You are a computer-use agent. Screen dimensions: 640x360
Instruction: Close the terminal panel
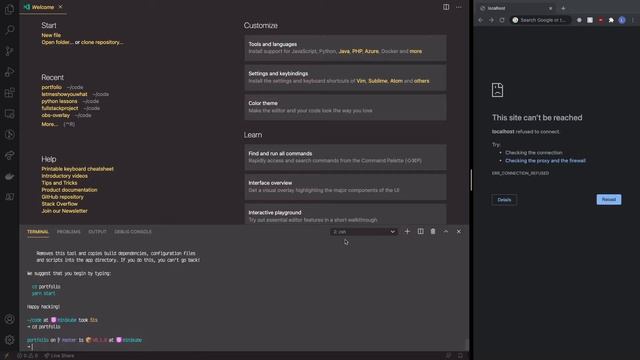click(x=459, y=231)
